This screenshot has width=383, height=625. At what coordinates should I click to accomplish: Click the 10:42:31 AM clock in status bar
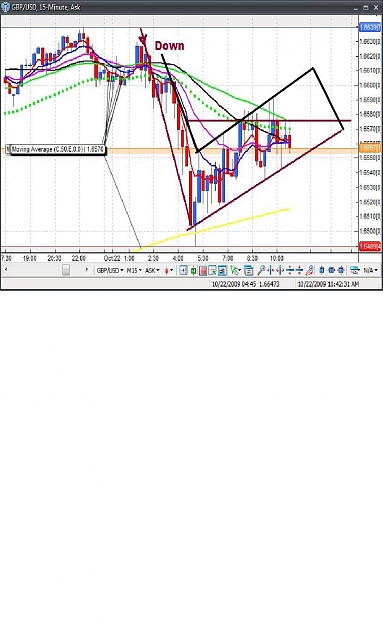point(328,284)
